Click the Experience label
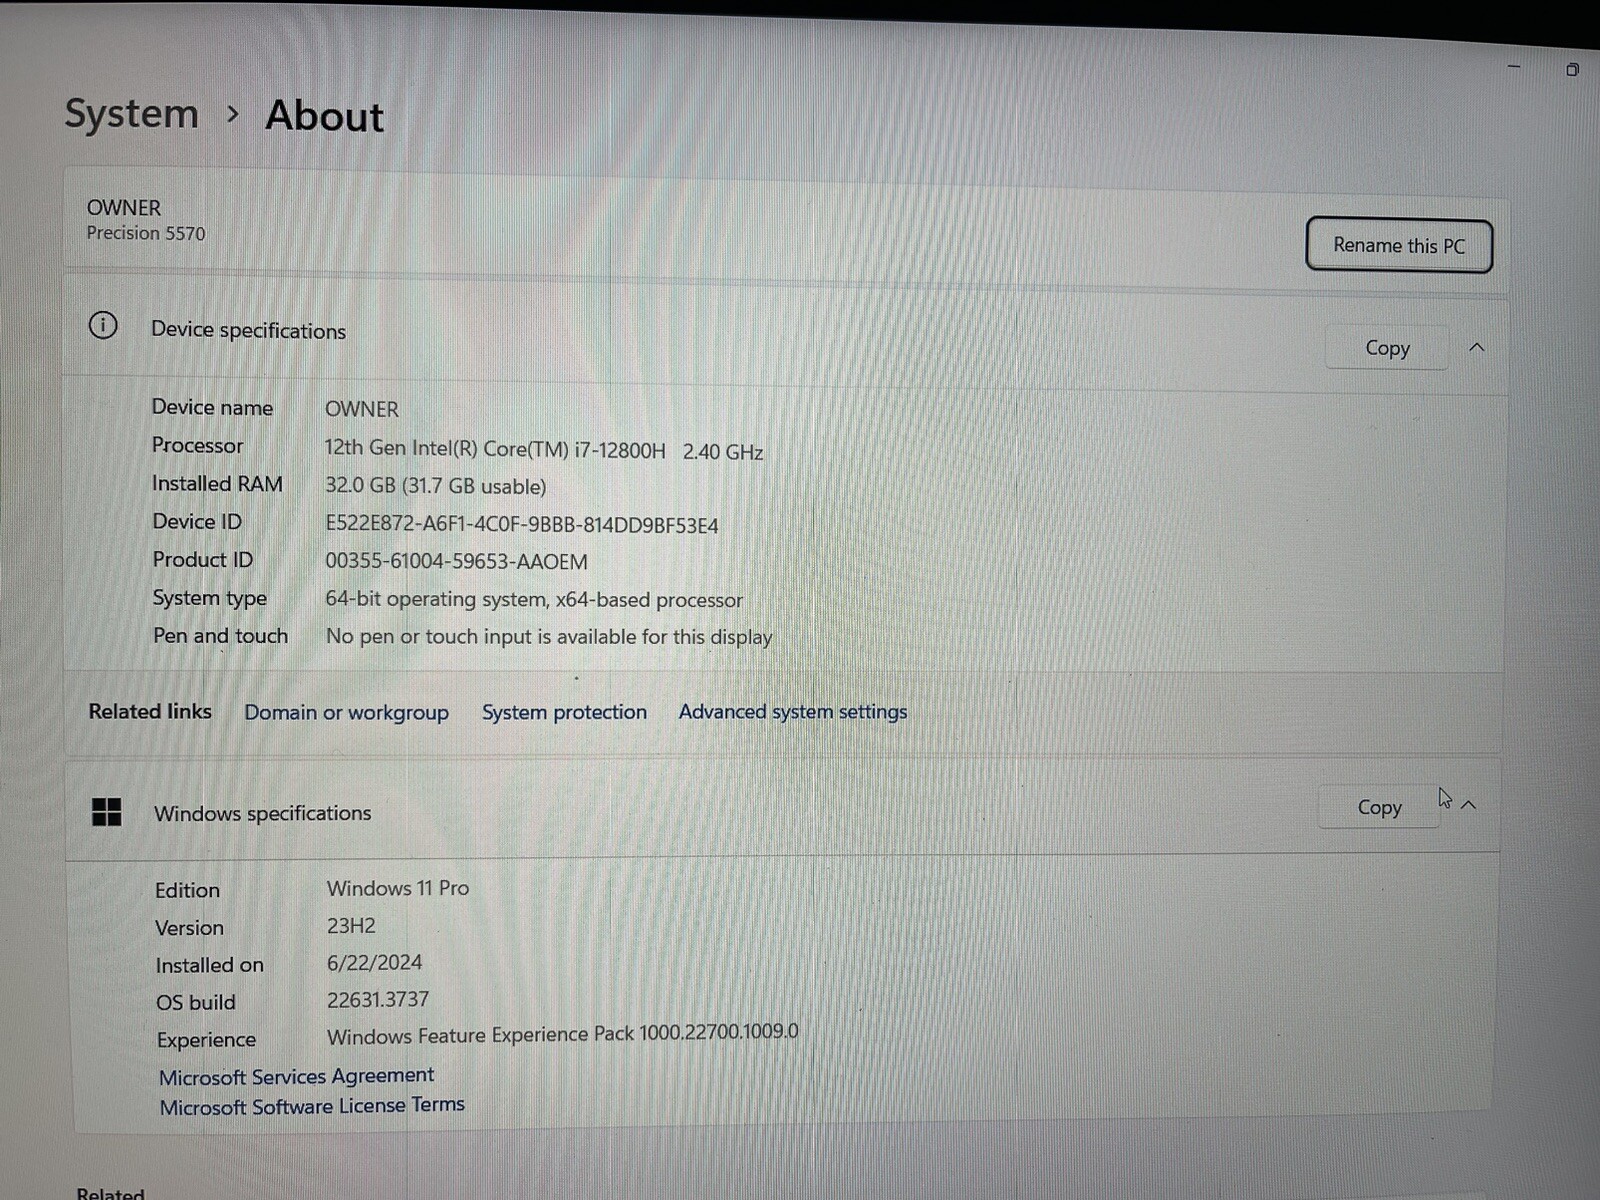The width and height of the screenshot is (1600, 1200). [x=206, y=1040]
